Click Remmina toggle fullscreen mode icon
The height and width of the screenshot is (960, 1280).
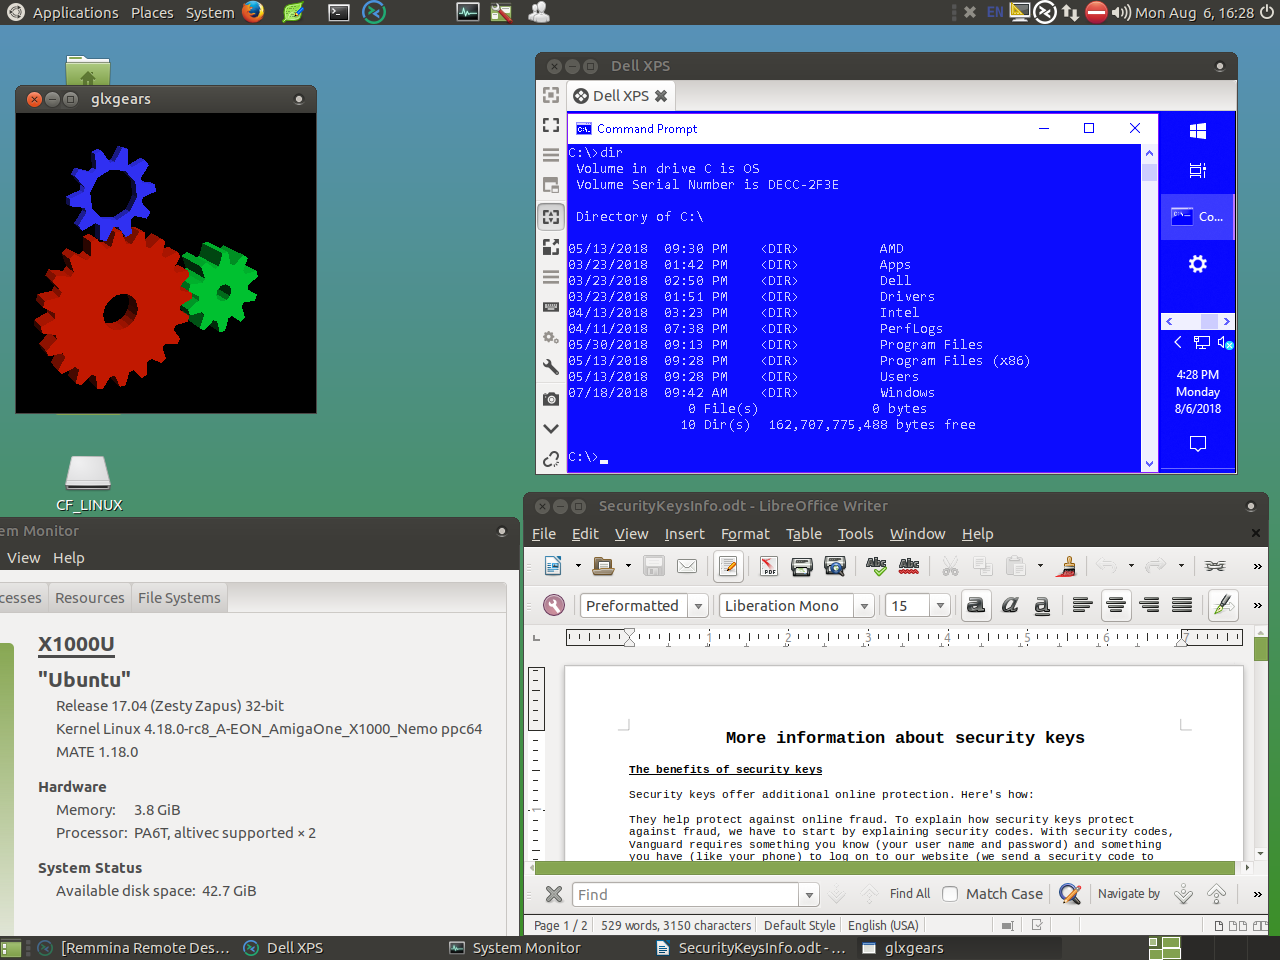click(x=551, y=125)
